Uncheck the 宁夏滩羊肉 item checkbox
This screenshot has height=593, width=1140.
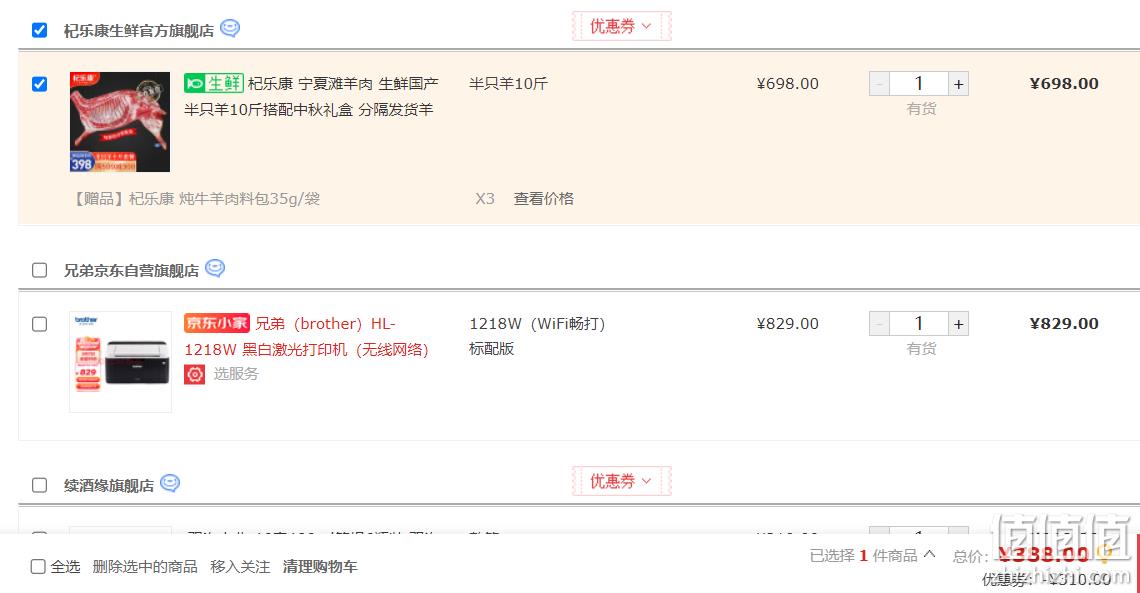coord(39,84)
